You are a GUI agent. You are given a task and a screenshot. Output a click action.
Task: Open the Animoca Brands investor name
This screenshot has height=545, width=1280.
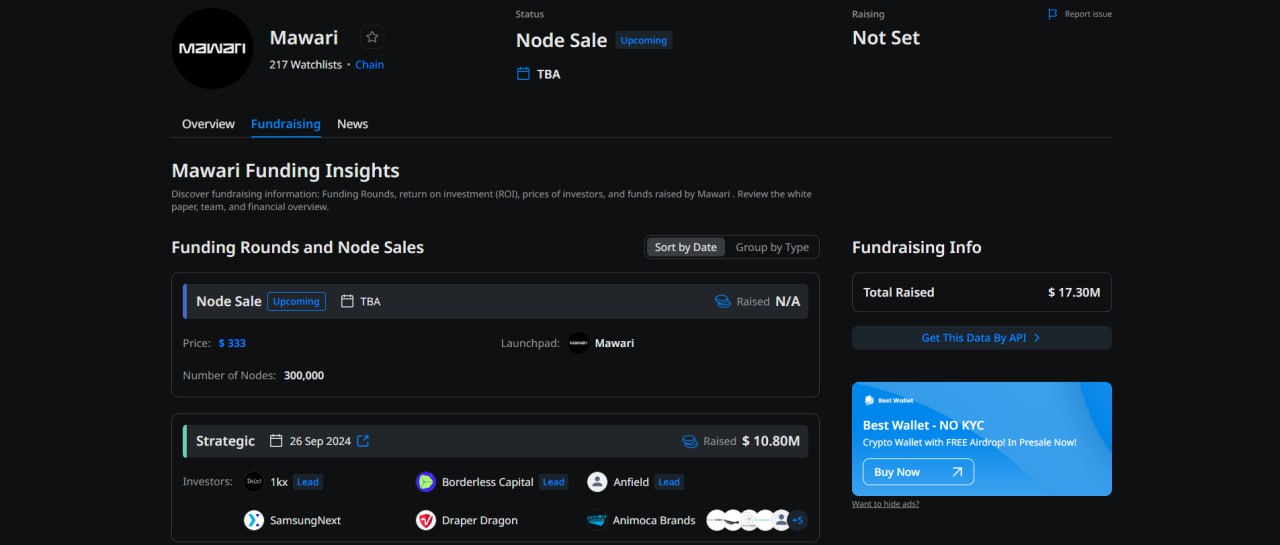click(x=655, y=520)
